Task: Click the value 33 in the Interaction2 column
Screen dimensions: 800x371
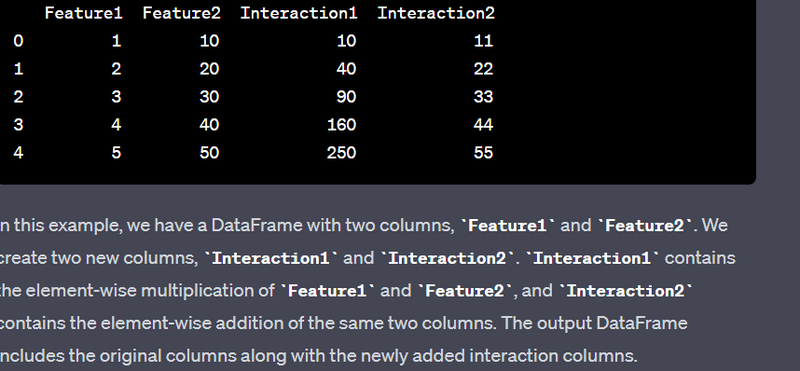Action: pyautogui.click(x=483, y=96)
